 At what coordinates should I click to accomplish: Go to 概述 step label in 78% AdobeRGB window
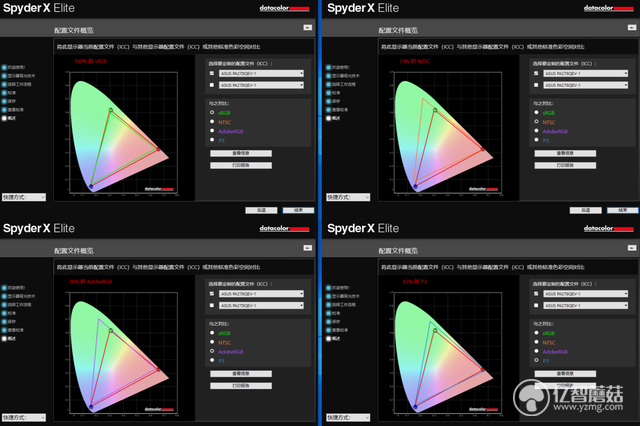11,339
